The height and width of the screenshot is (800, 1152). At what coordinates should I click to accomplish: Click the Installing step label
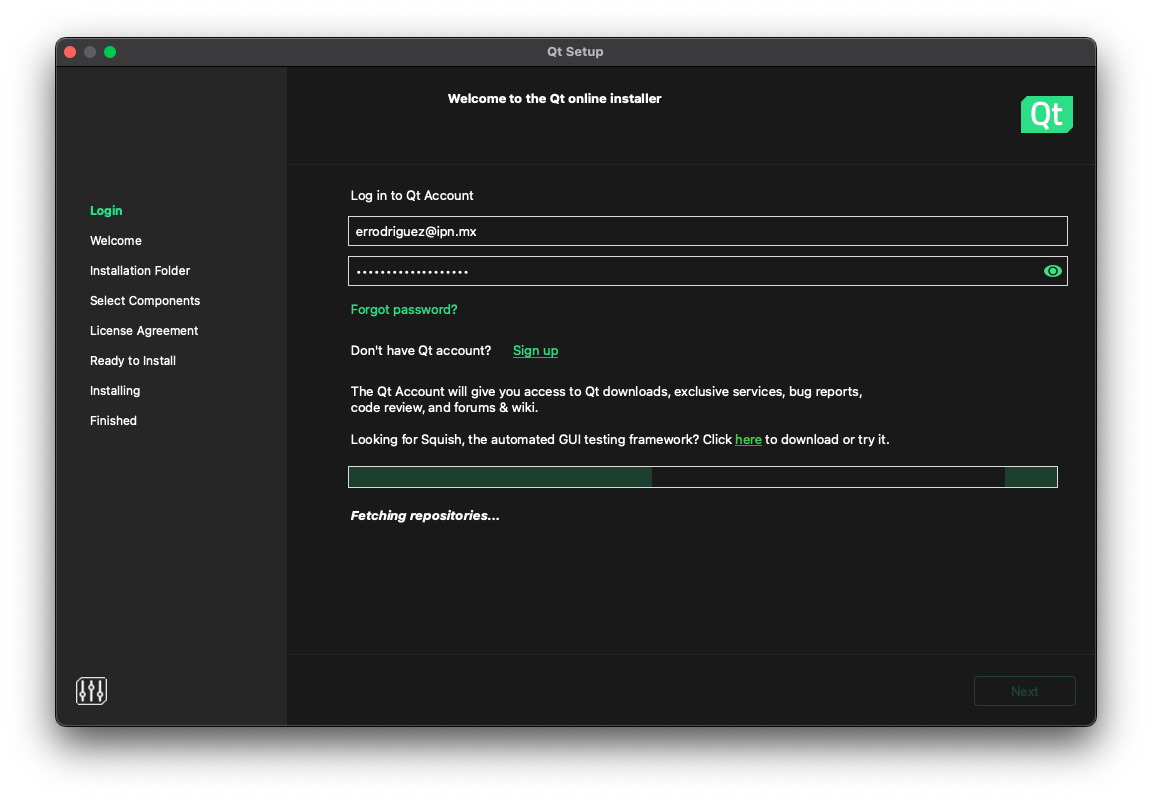pyautogui.click(x=115, y=391)
